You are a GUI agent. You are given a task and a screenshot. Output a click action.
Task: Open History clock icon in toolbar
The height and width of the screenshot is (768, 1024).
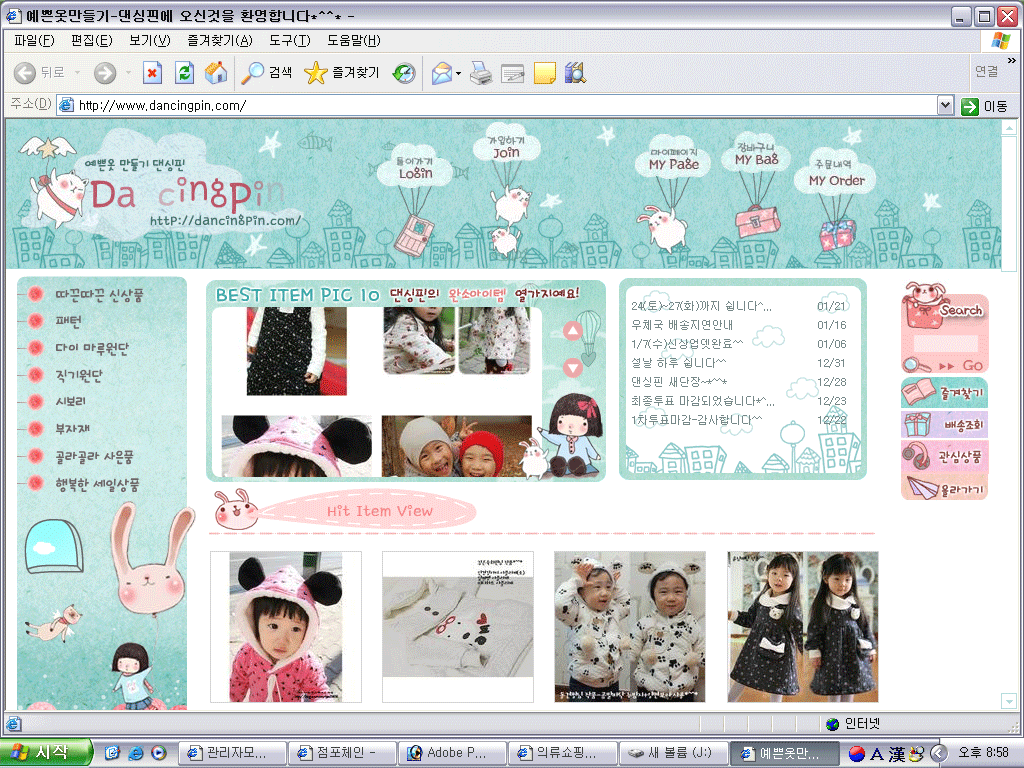click(x=404, y=72)
